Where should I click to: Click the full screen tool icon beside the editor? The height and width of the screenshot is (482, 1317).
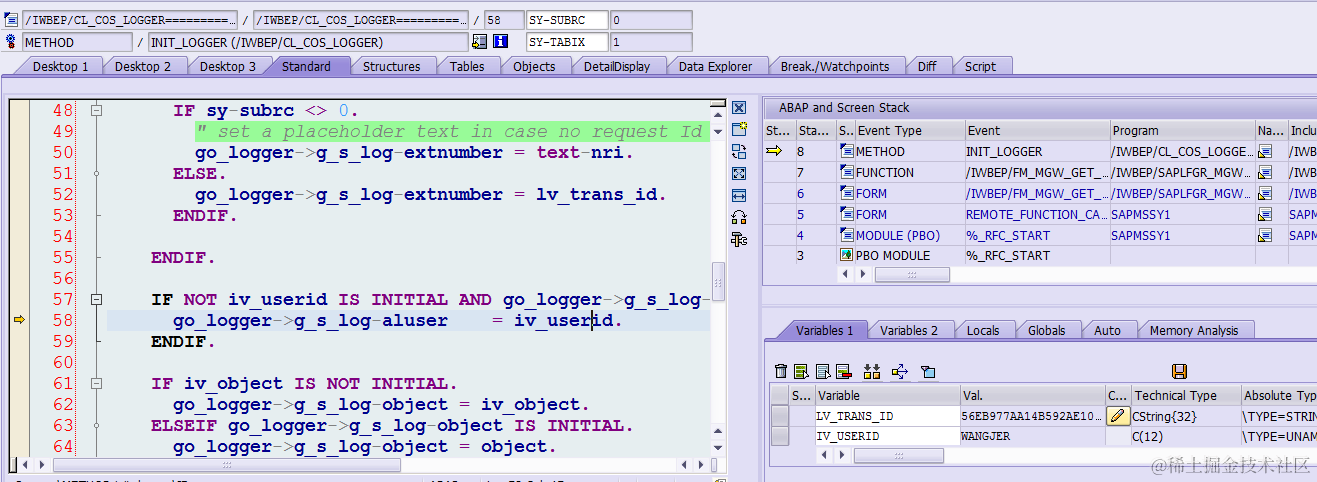(x=739, y=173)
